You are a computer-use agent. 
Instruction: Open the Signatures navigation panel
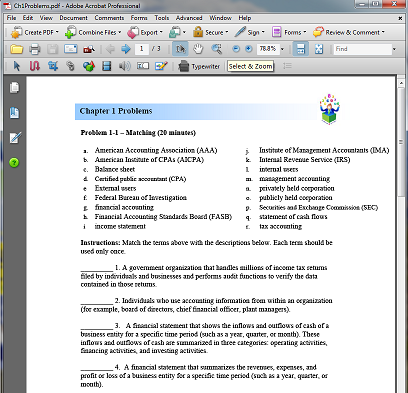pyautogui.click(x=15, y=137)
